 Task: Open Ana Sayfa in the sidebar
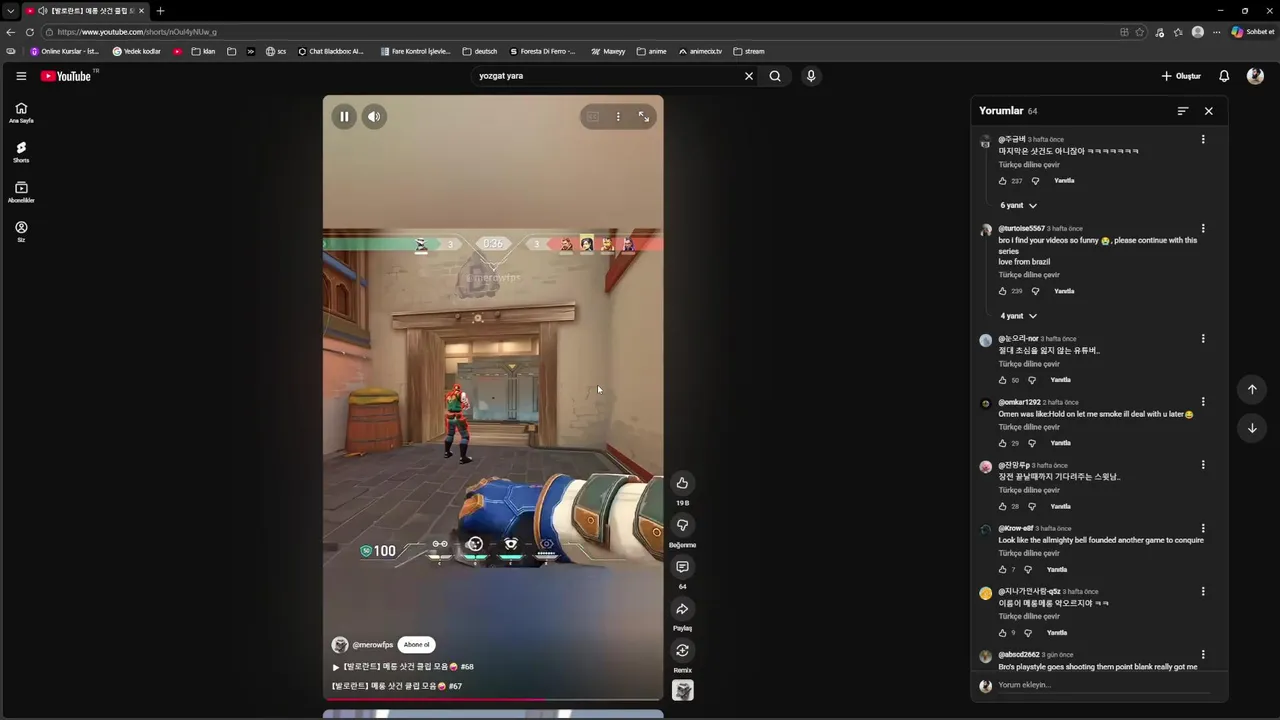click(21, 112)
